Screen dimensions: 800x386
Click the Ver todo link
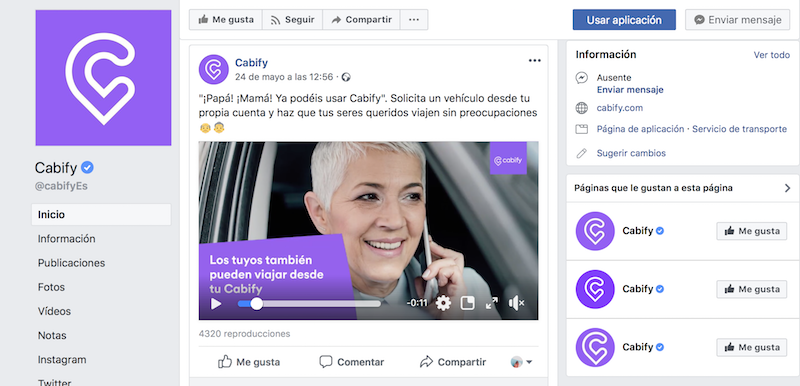pos(771,55)
